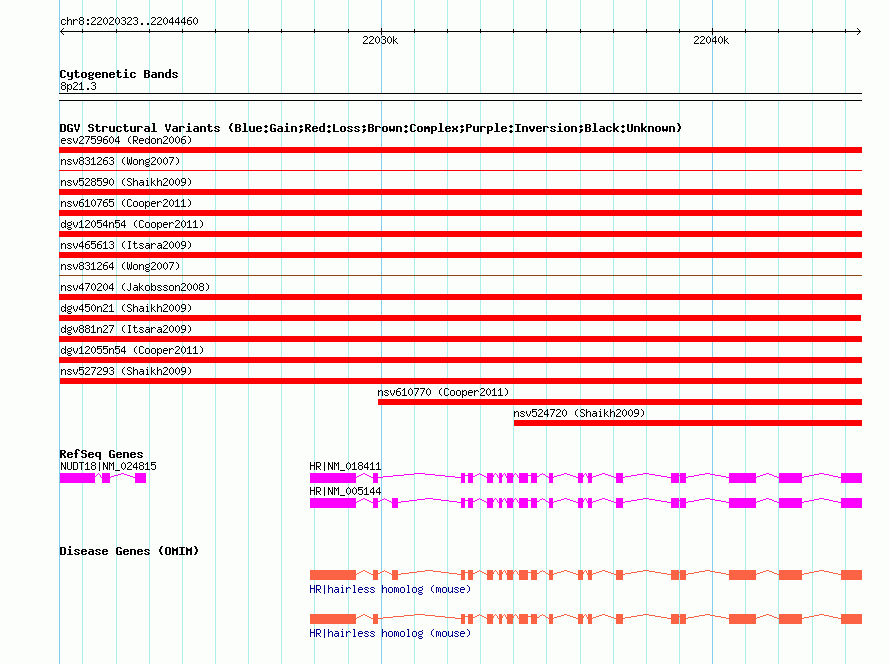890x664 pixels.
Task: Click the 8p21.3 band label
Action: [78, 86]
